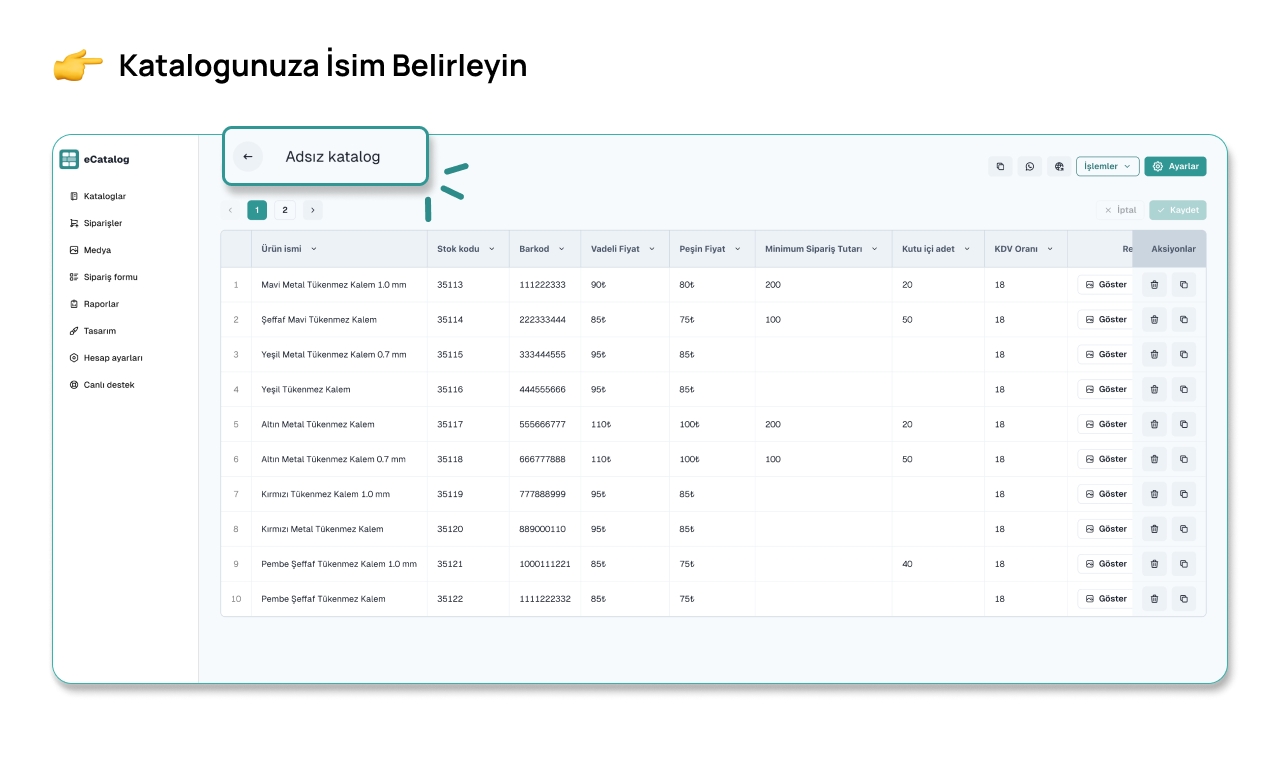Click the globe web link icon

[x=1059, y=167]
